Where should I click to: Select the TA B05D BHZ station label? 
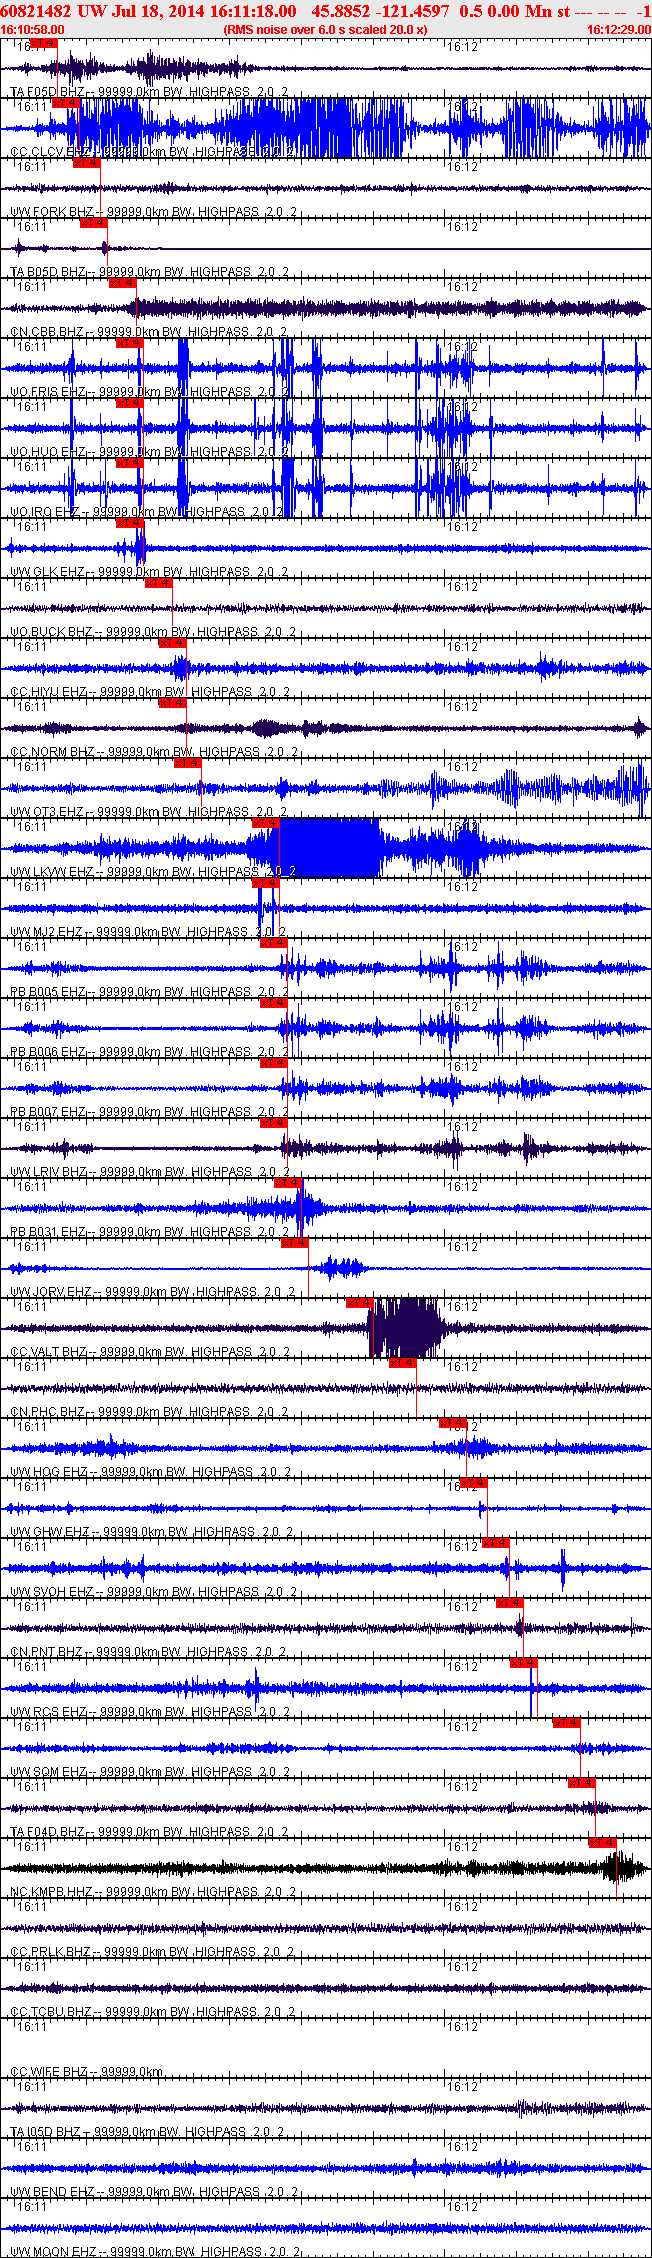tap(48, 272)
